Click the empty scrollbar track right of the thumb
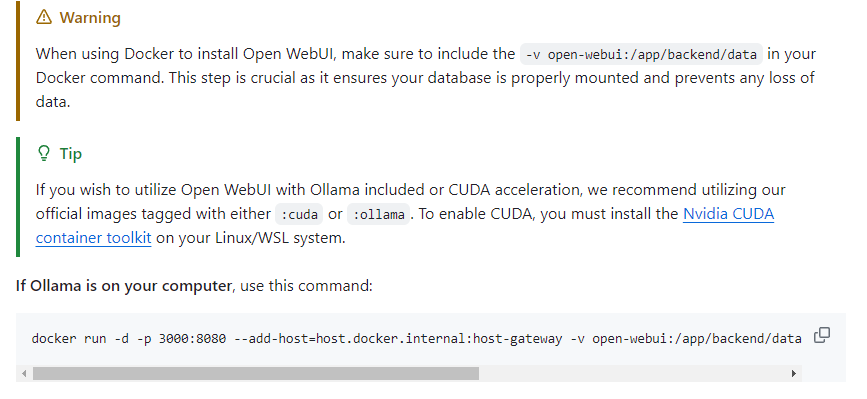The height and width of the screenshot is (399, 867). [633, 374]
